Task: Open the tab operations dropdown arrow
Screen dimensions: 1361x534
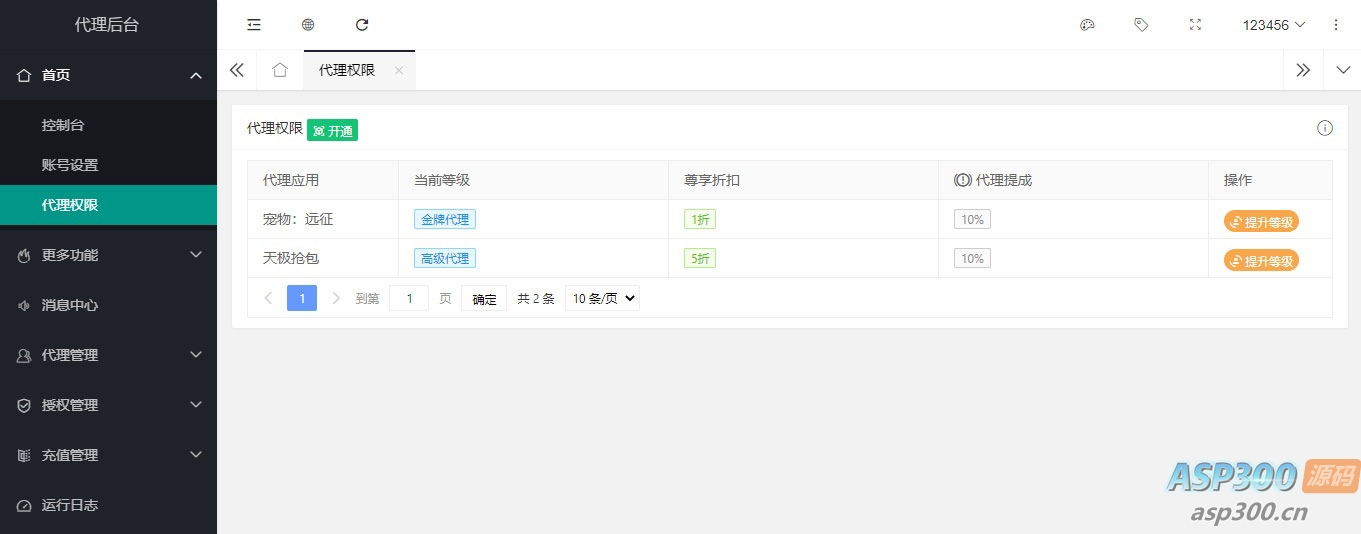Action: click(1342, 70)
